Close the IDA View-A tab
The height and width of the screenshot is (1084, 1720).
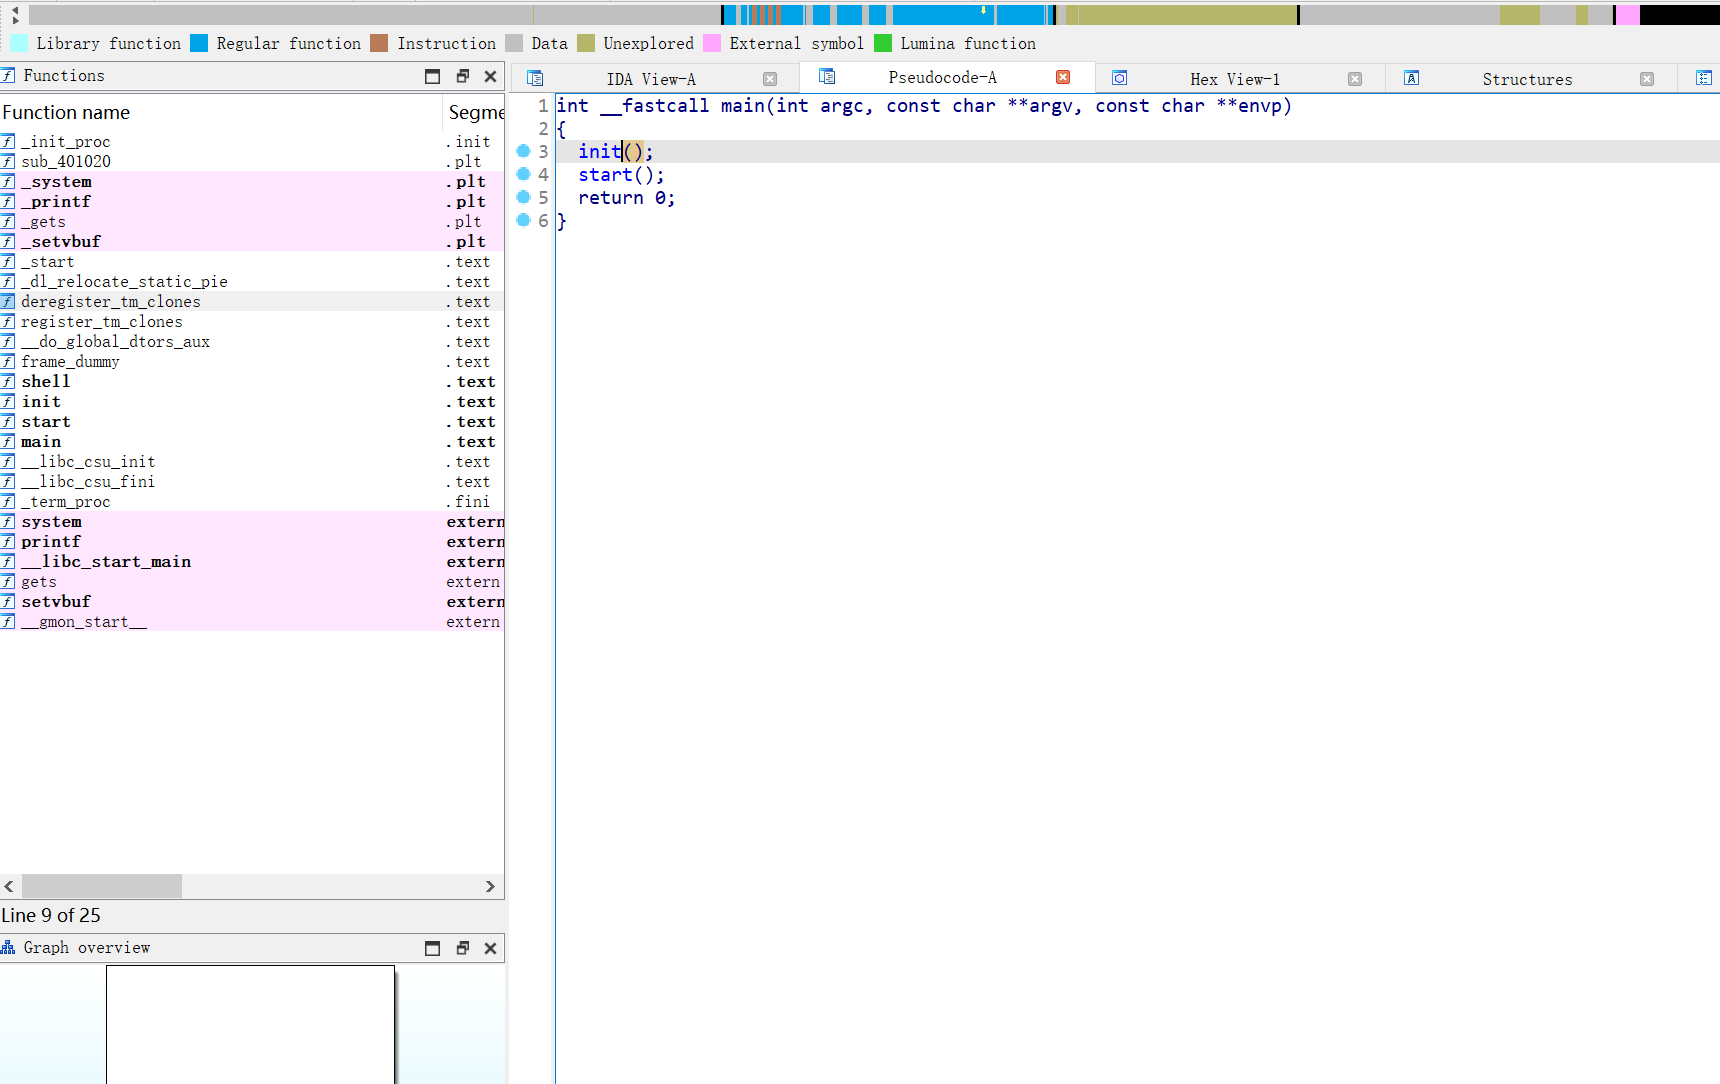[x=770, y=79]
